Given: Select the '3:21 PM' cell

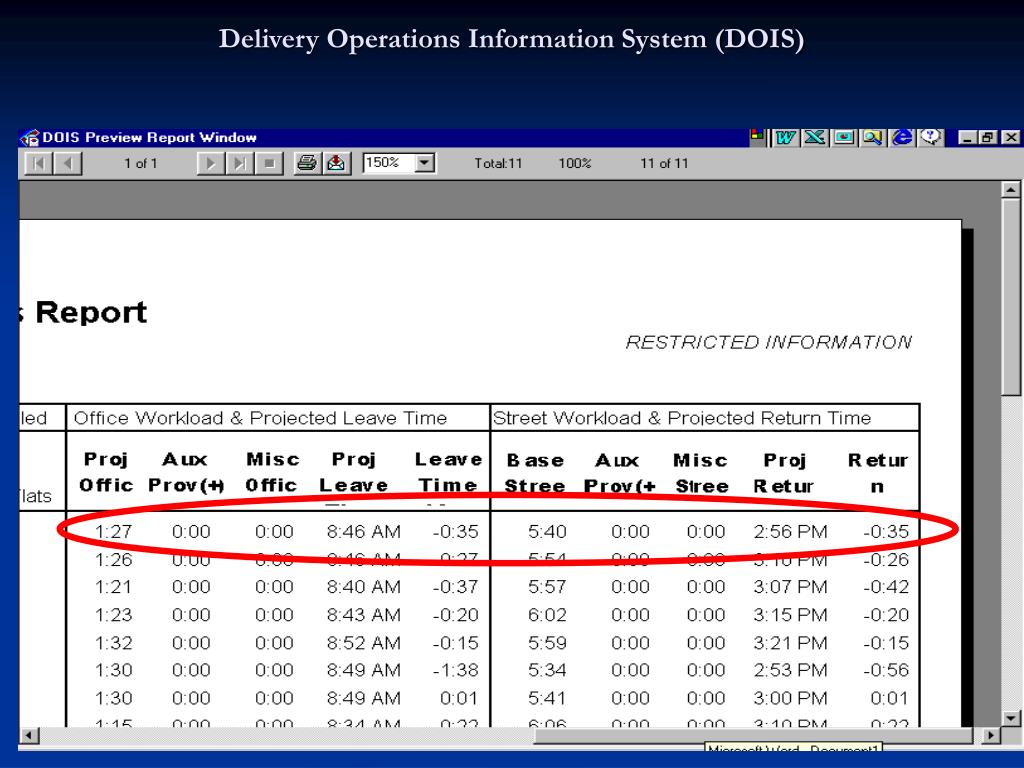Looking at the screenshot, I should click(x=790, y=643).
